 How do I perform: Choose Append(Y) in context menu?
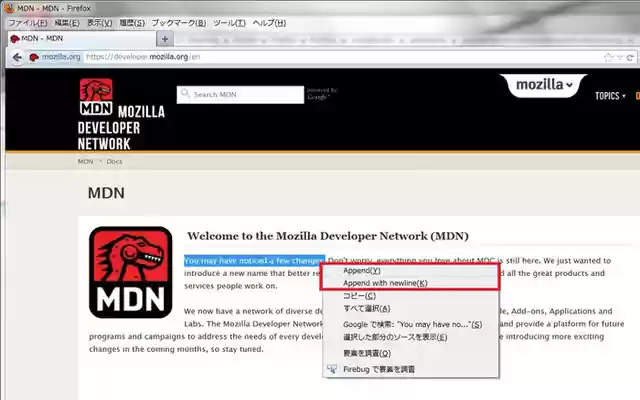coord(410,271)
